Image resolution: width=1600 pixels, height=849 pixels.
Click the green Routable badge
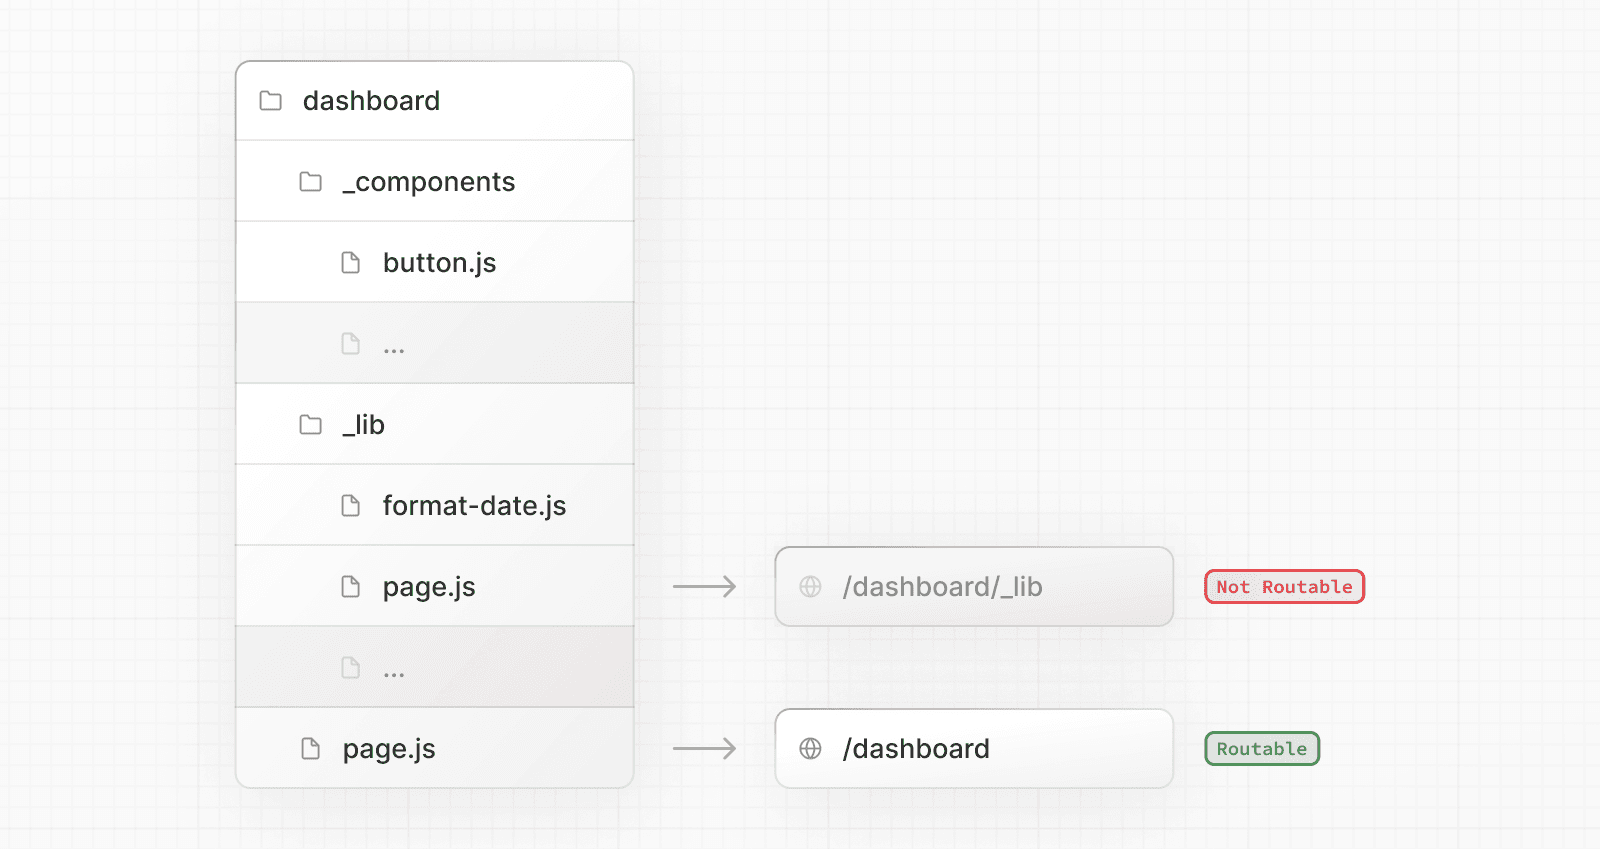[1261, 749]
